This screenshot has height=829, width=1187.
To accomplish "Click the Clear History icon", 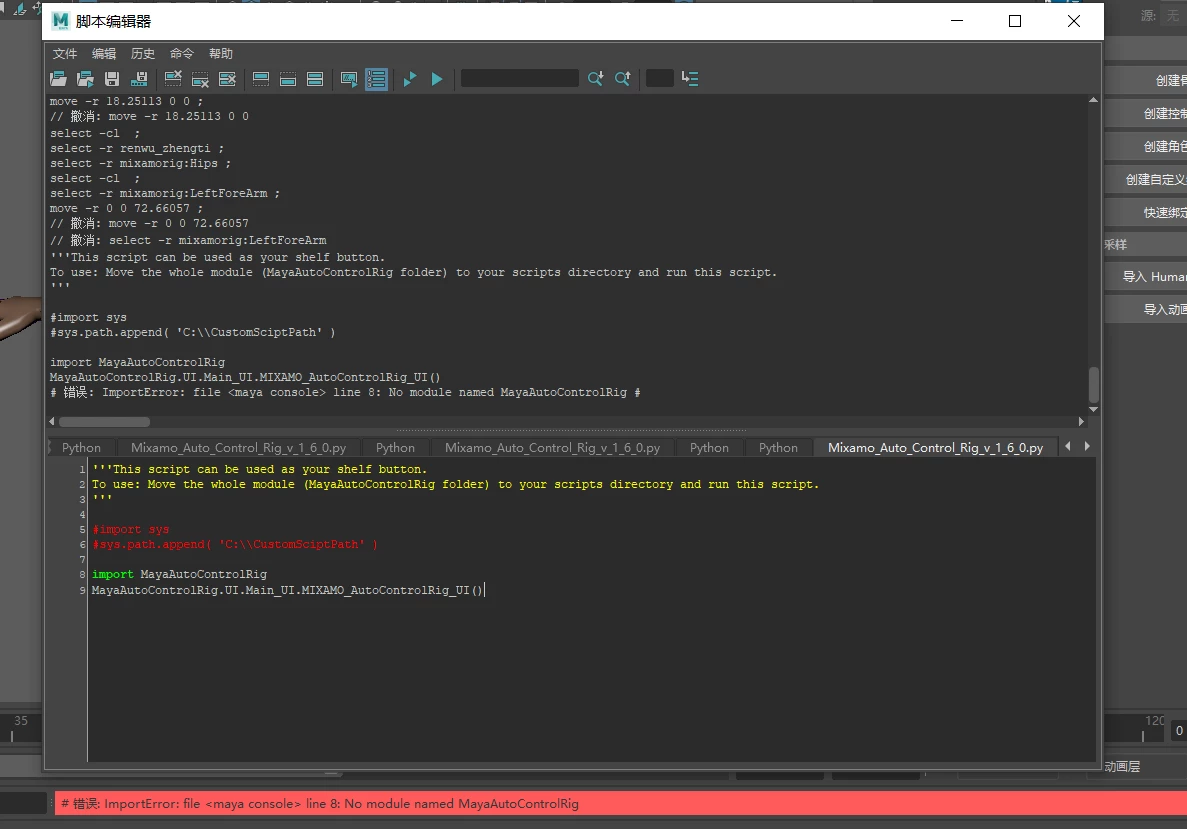I will (x=173, y=78).
